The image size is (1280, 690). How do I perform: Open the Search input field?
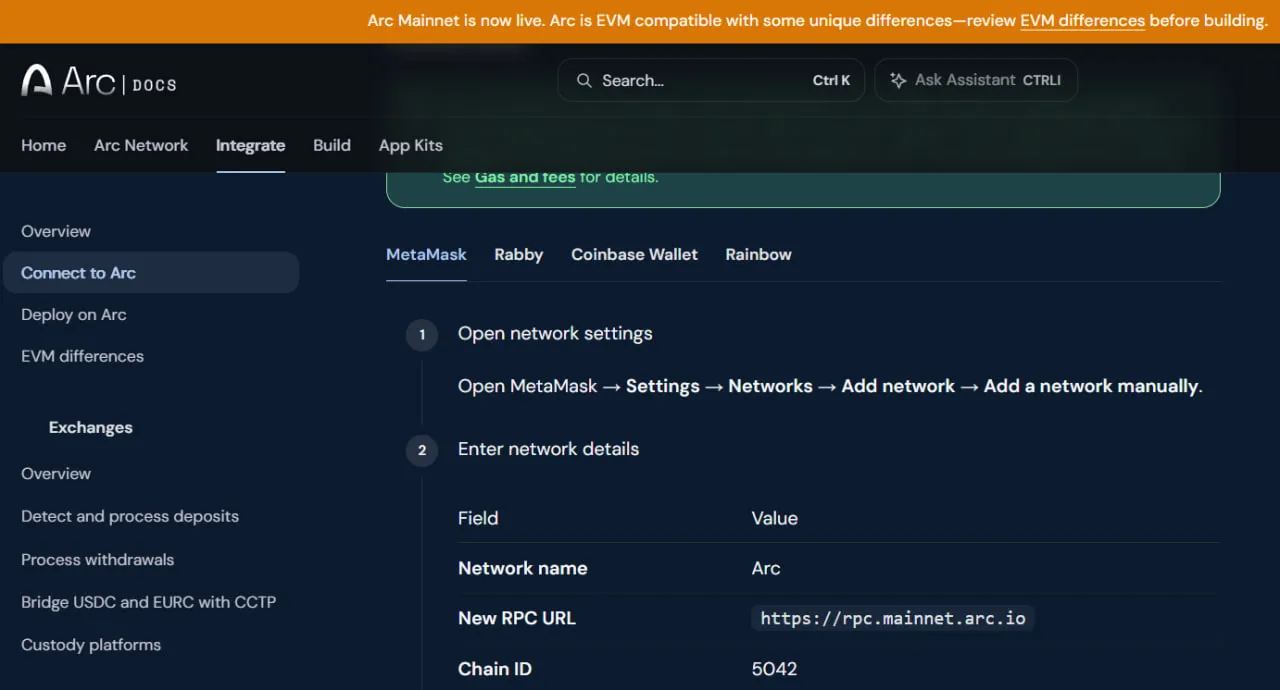tap(711, 80)
